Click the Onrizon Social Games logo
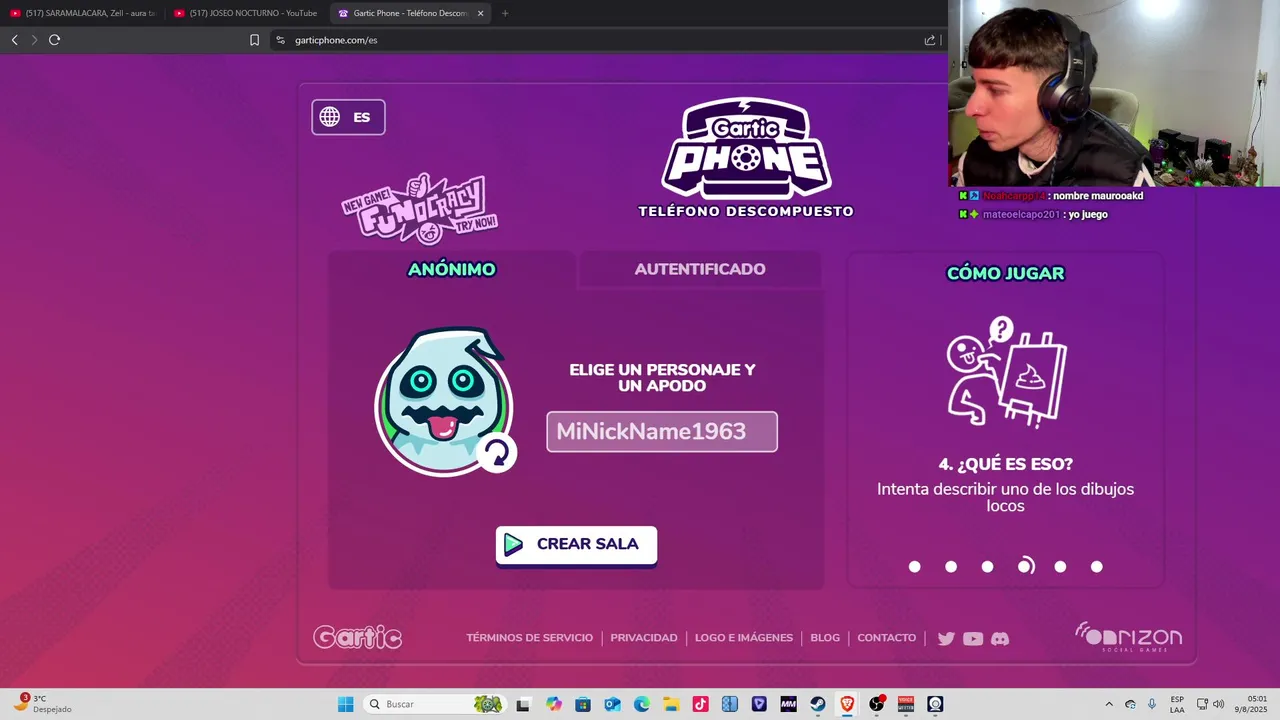1280x720 pixels. (1129, 637)
